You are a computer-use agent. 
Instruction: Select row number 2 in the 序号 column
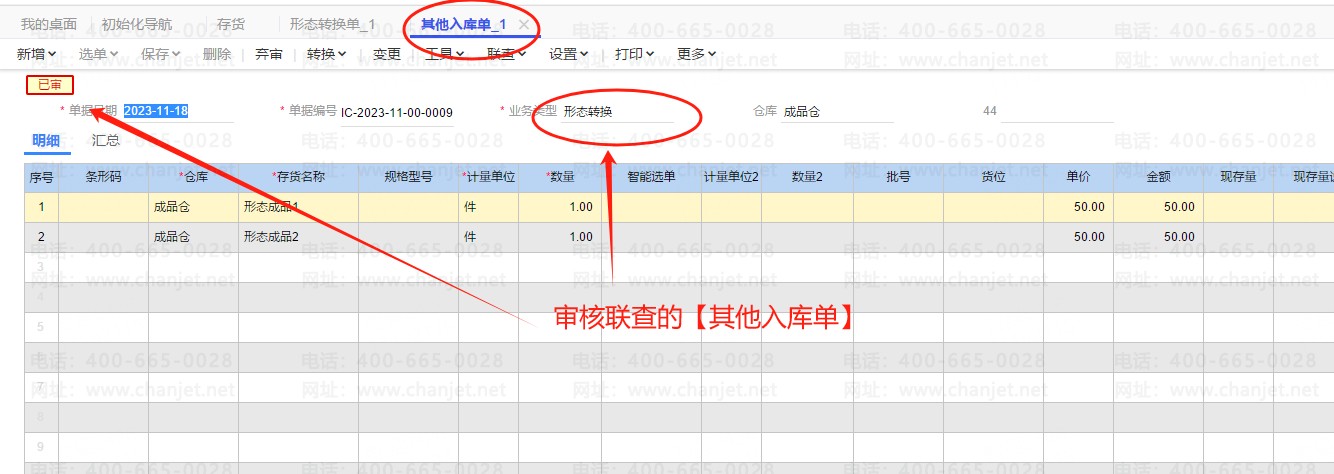click(41, 237)
